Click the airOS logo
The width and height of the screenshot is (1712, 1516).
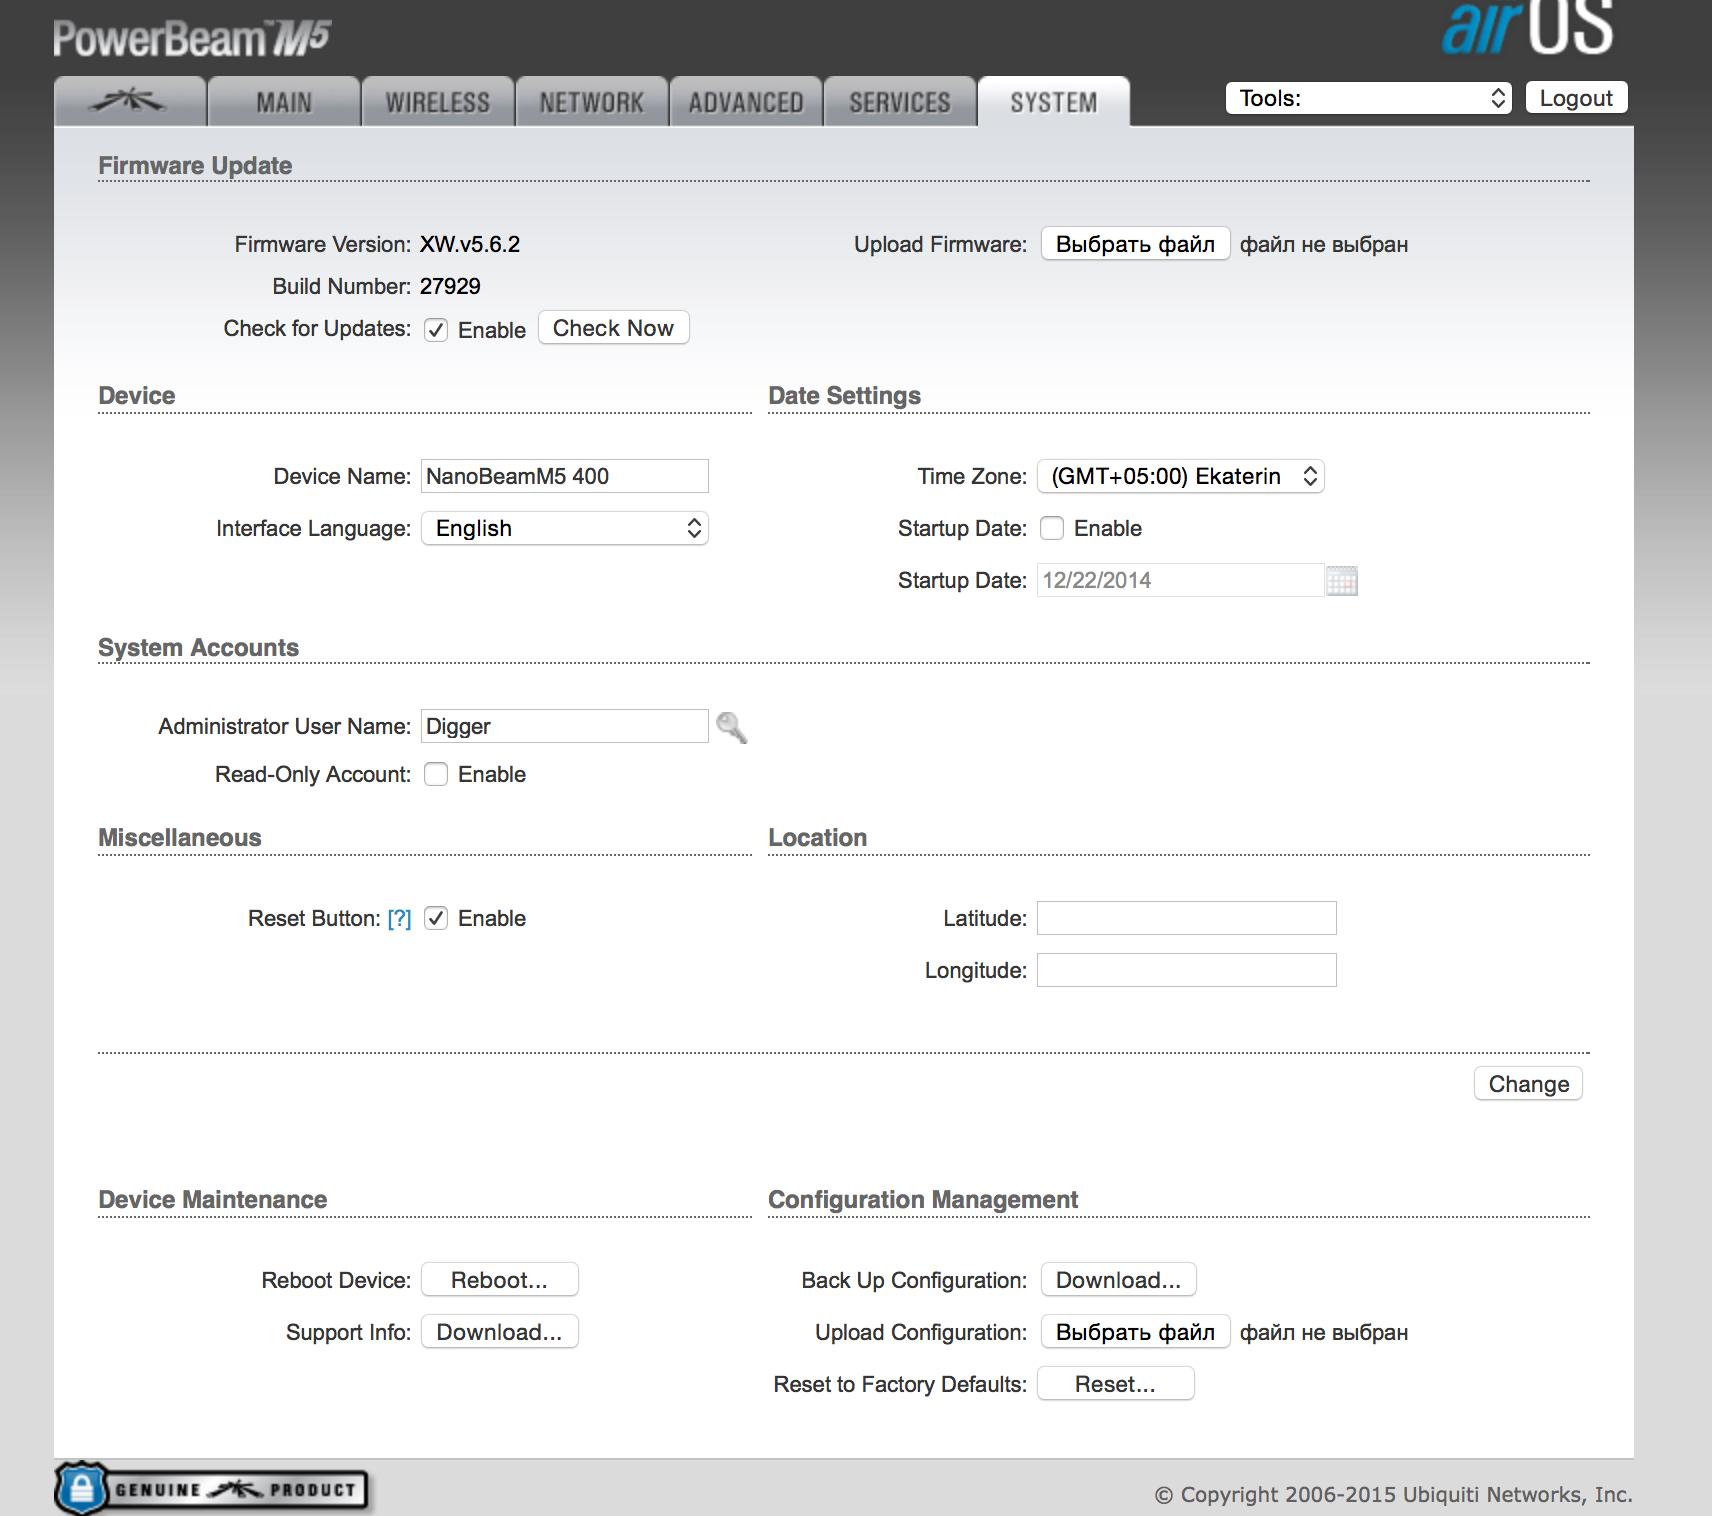[1527, 28]
